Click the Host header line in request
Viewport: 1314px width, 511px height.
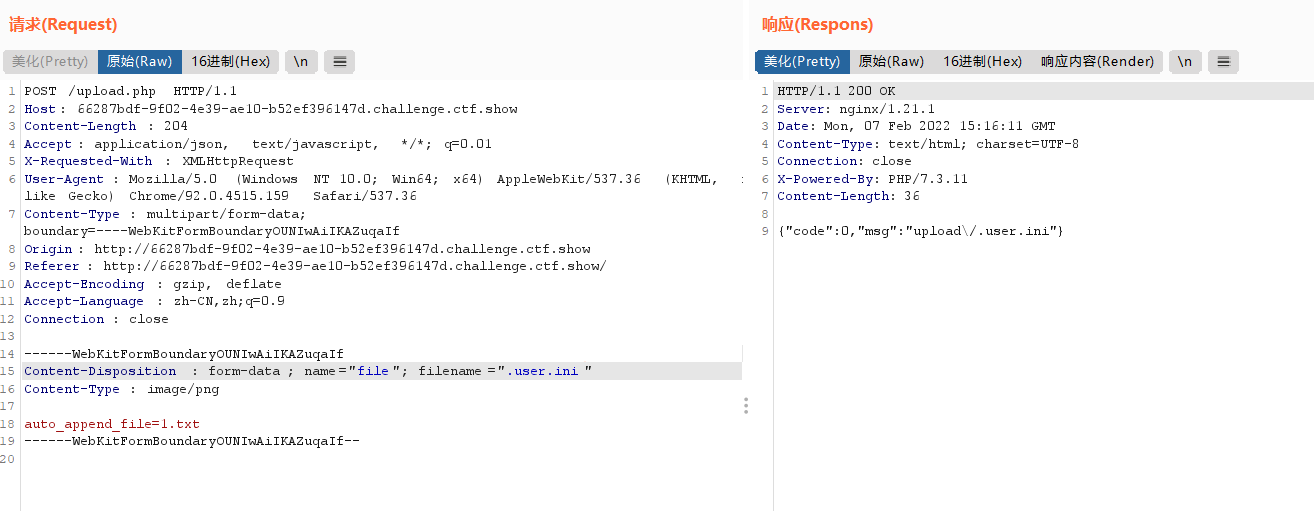pos(271,109)
